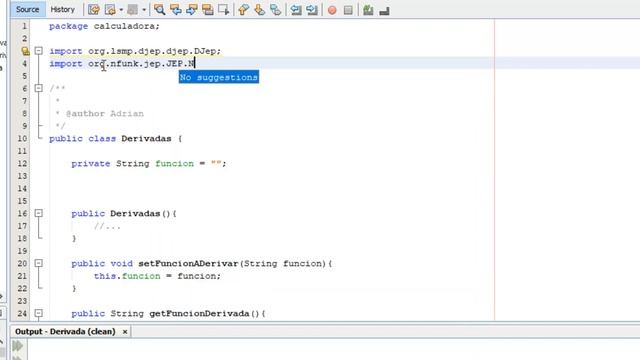Switch to the Source view tab
The width and height of the screenshot is (640, 360).
pyautogui.click(x=27, y=9)
